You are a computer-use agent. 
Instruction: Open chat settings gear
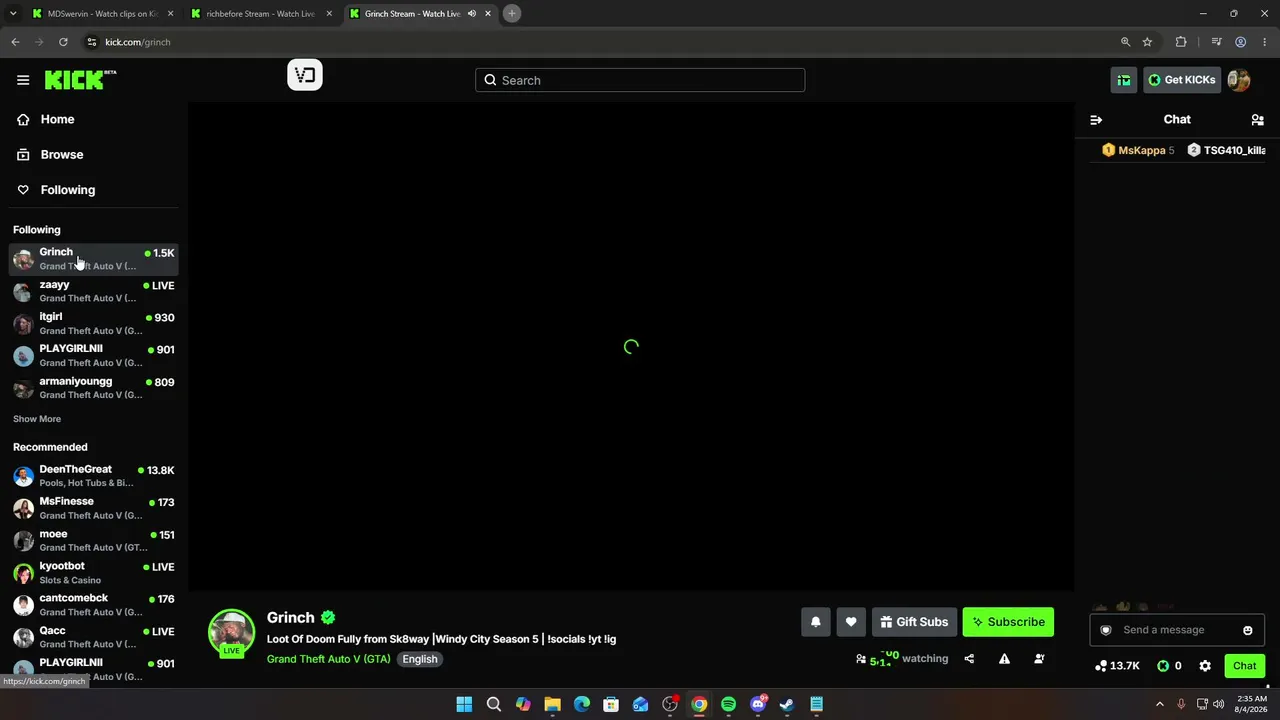(1205, 666)
